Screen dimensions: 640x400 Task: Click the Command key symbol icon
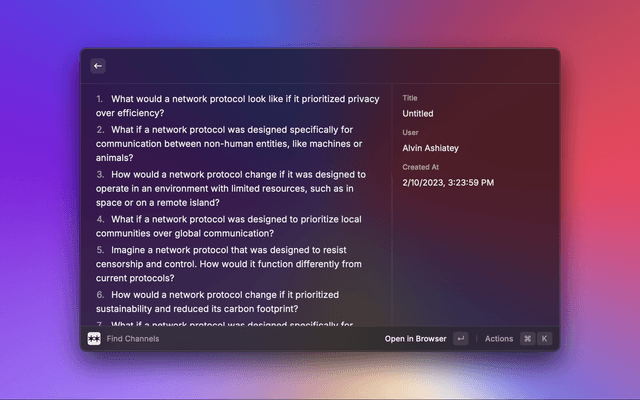[x=527, y=339]
